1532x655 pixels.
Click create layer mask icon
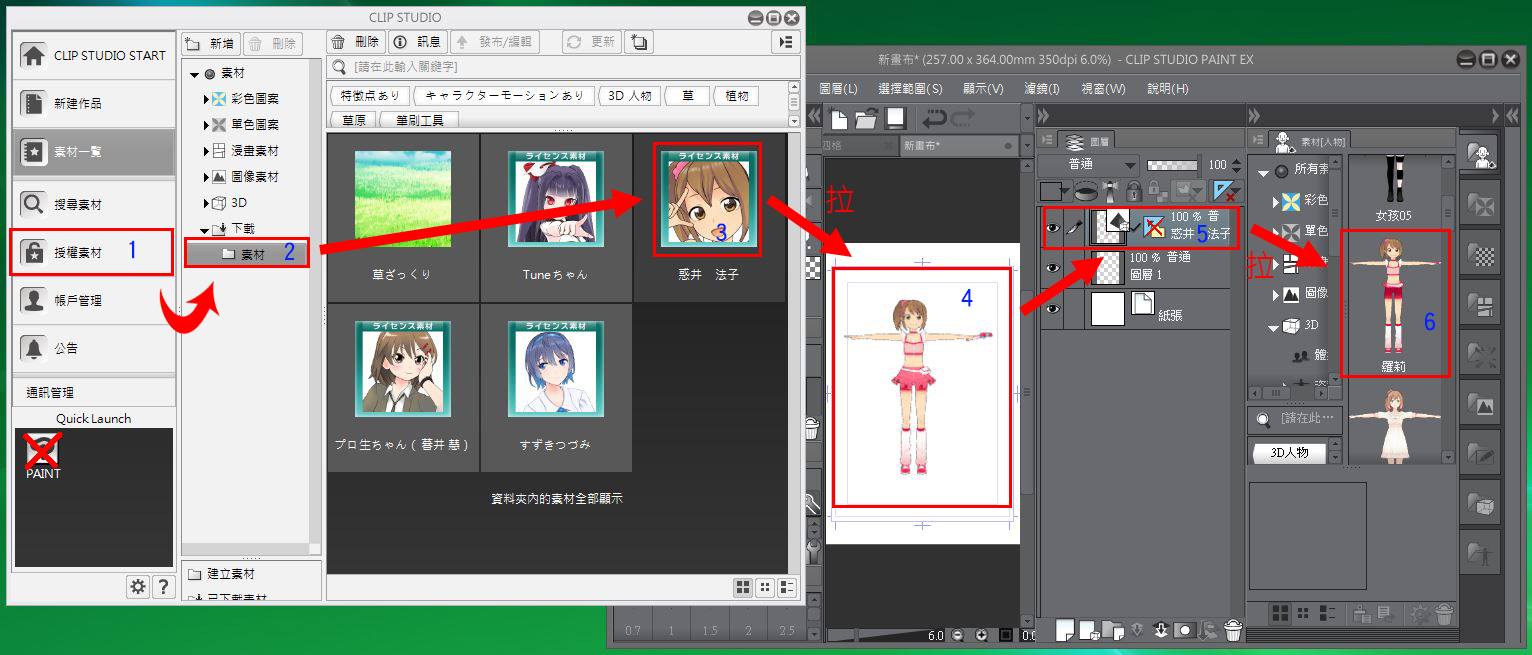click(1185, 630)
